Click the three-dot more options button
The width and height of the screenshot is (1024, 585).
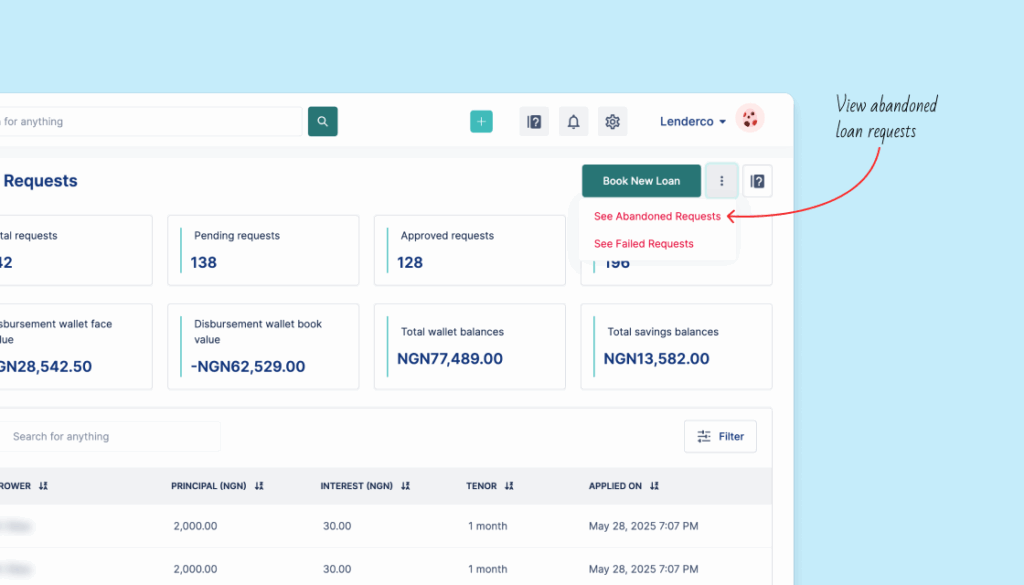721,181
